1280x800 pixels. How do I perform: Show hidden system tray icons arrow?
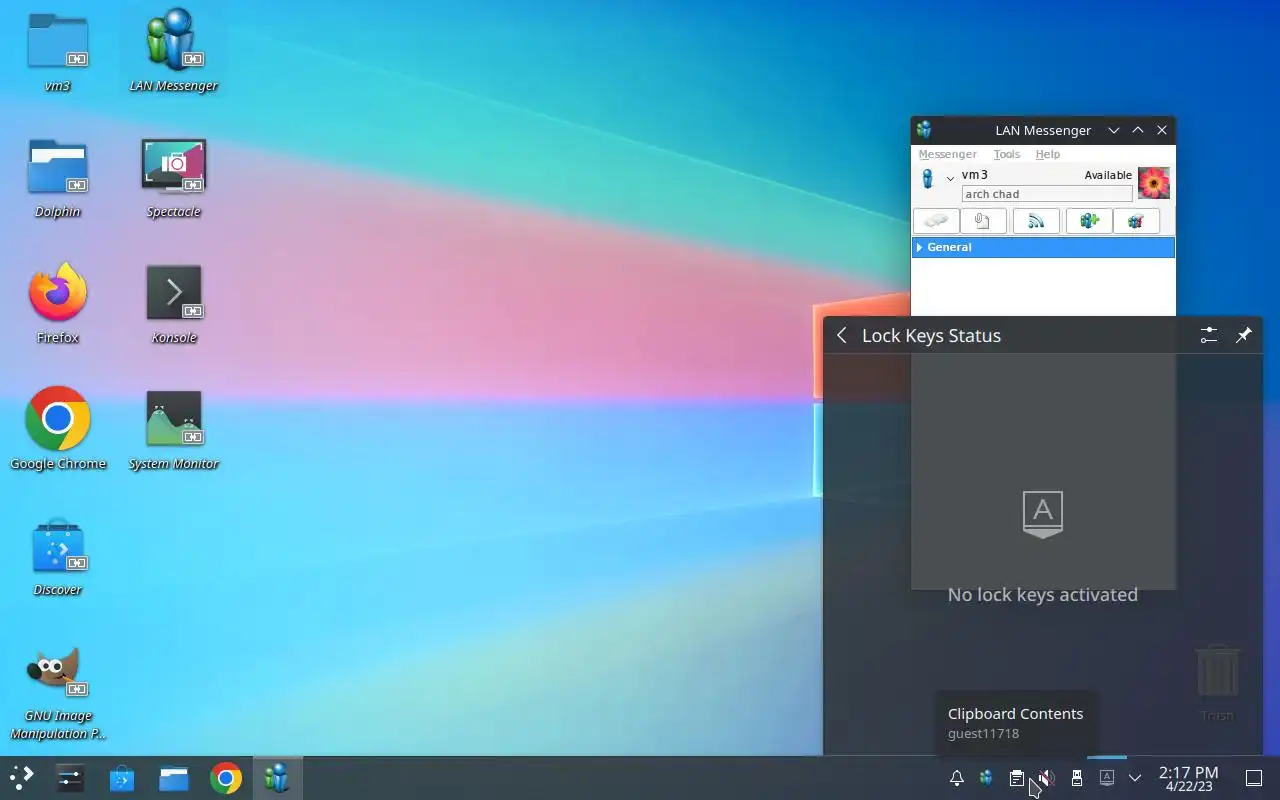(x=1135, y=778)
